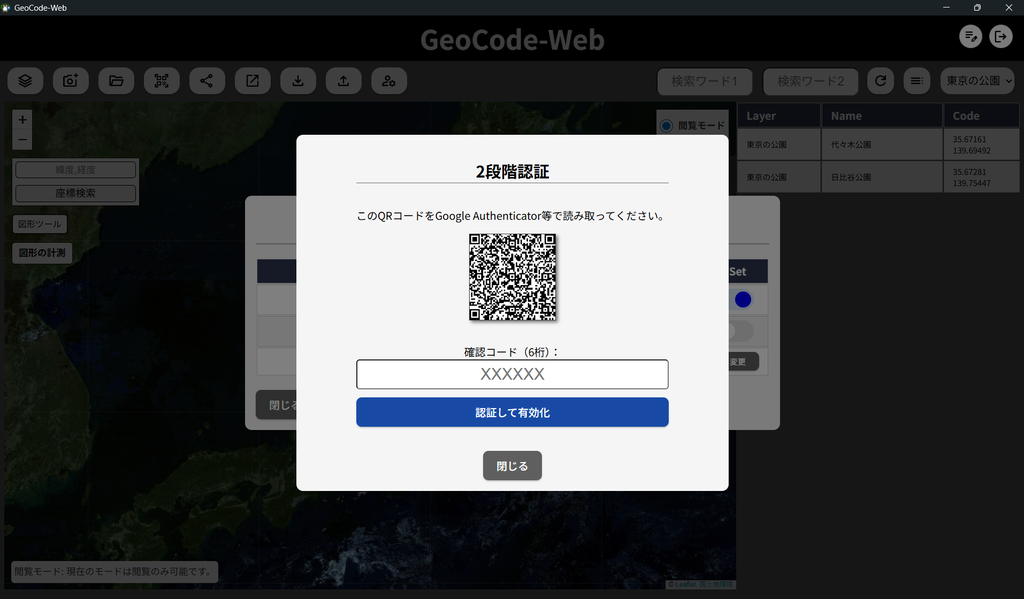
Task: Click the Code column header
Action: (981, 116)
